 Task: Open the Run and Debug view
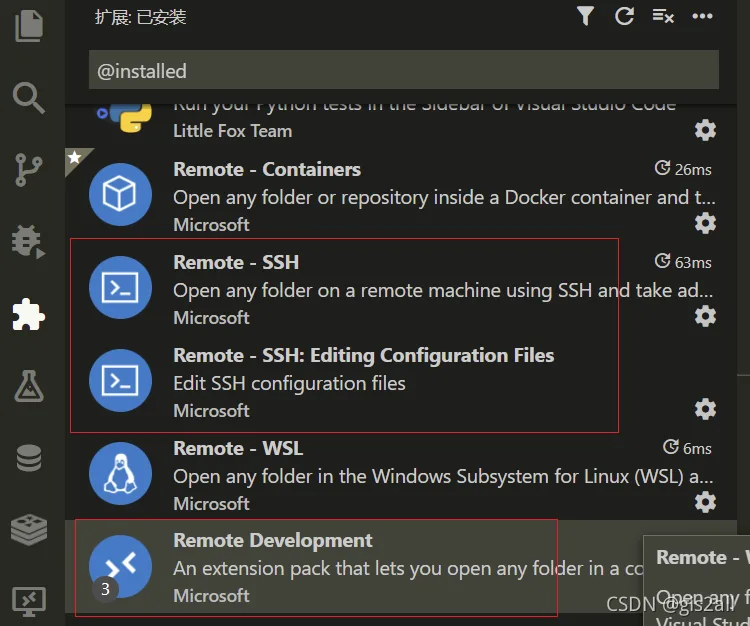[29, 241]
